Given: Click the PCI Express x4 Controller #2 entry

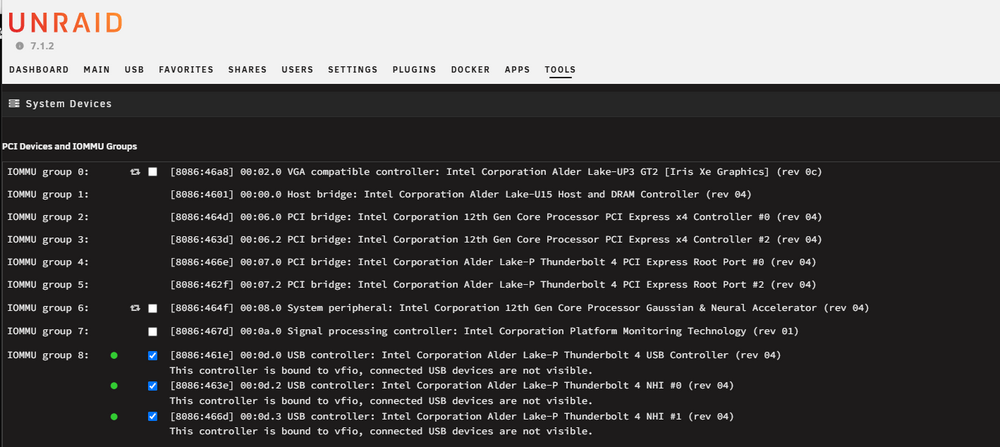Looking at the screenshot, I should click(x=496, y=240).
